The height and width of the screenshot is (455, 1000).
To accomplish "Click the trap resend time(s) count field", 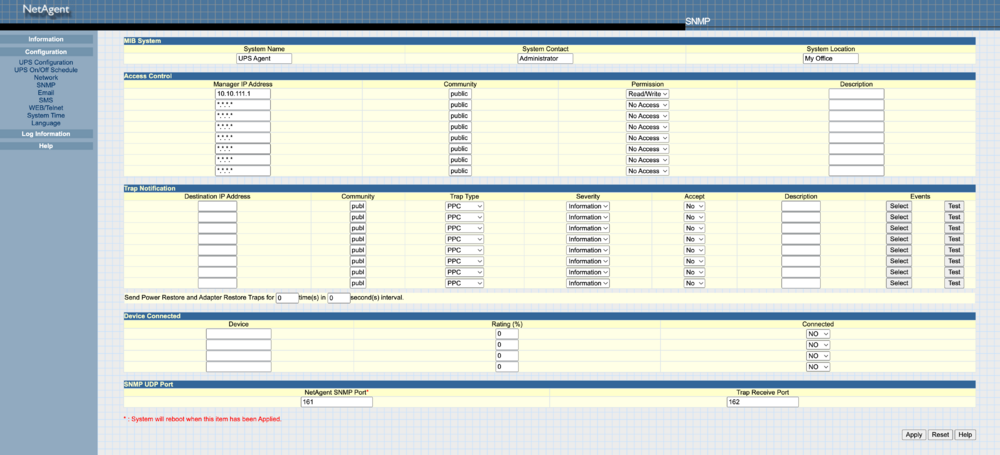I will pos(287,297).
